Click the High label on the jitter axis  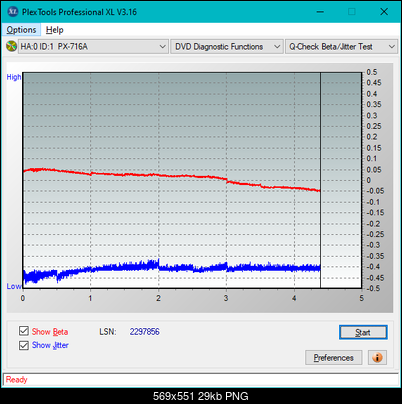coord(14,77)
